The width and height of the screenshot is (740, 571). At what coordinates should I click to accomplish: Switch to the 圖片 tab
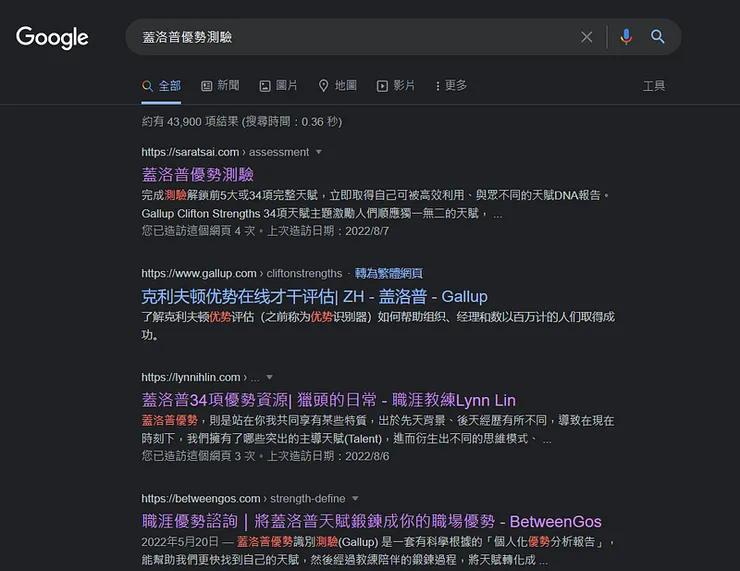point(278,86)
